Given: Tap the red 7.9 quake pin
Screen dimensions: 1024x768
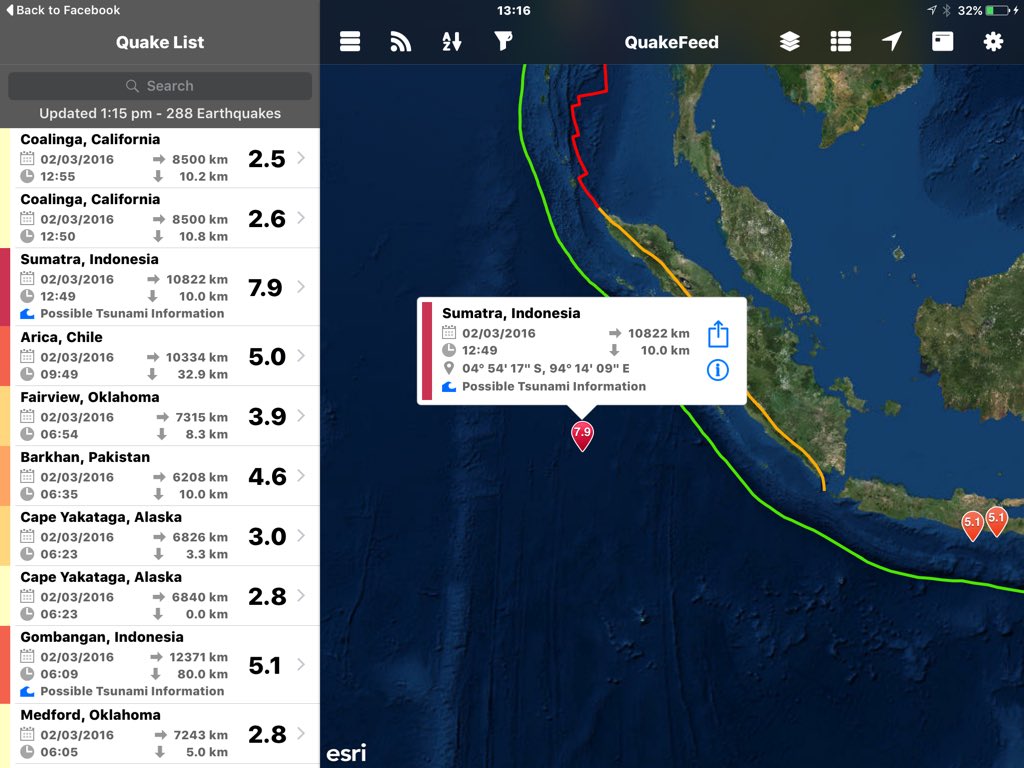Looking at the screenshot, I should click(x=582, y=436).
